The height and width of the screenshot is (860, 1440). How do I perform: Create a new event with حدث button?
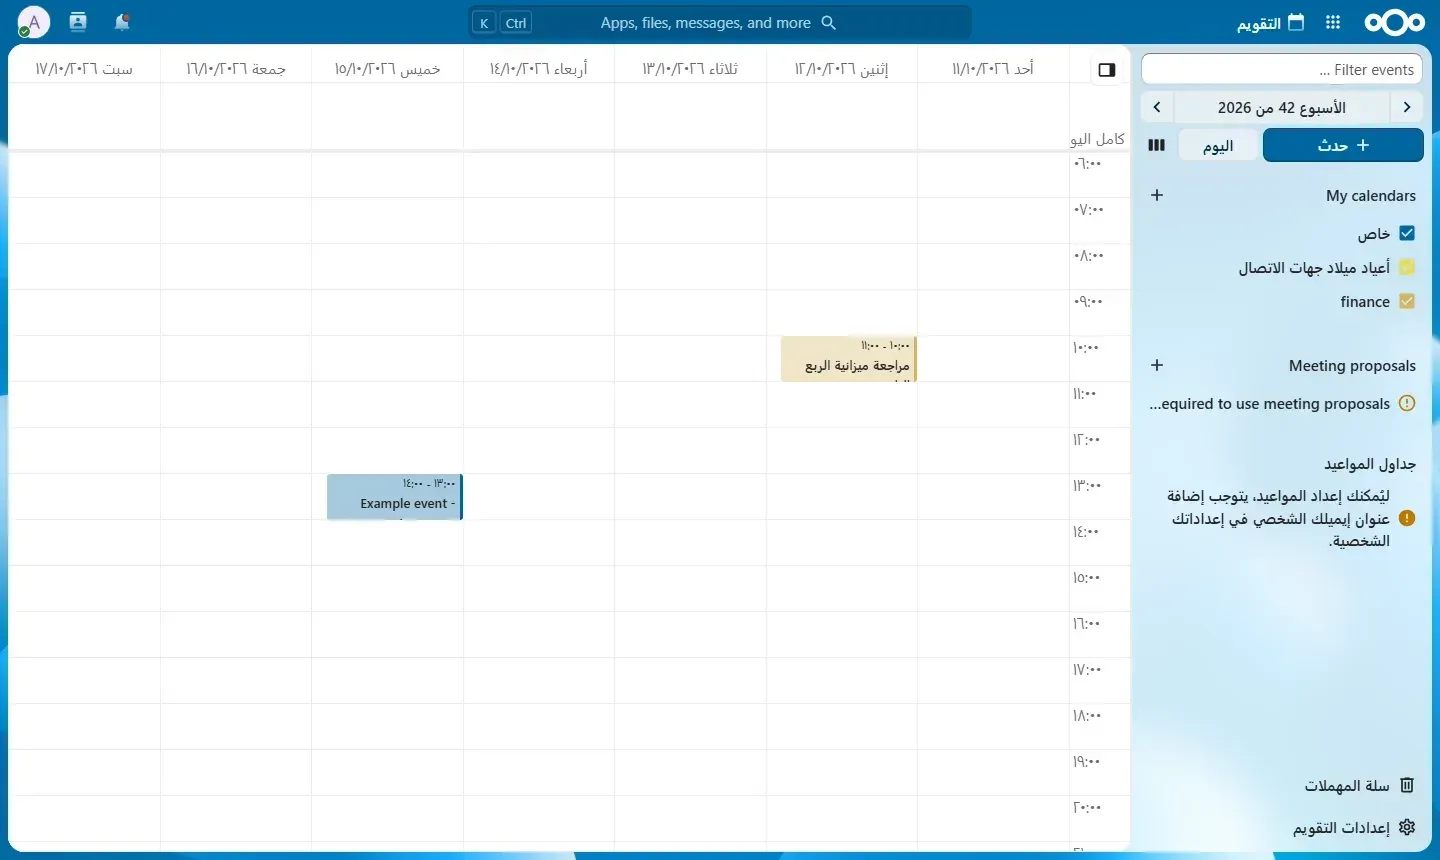coord(1343,145)
